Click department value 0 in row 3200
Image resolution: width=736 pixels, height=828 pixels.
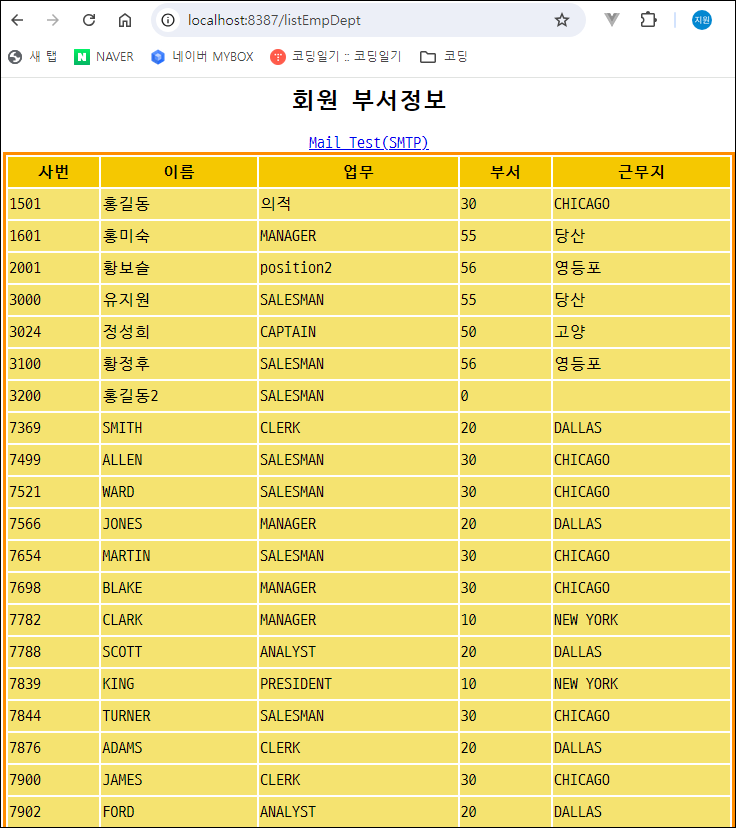coord(465,396)
